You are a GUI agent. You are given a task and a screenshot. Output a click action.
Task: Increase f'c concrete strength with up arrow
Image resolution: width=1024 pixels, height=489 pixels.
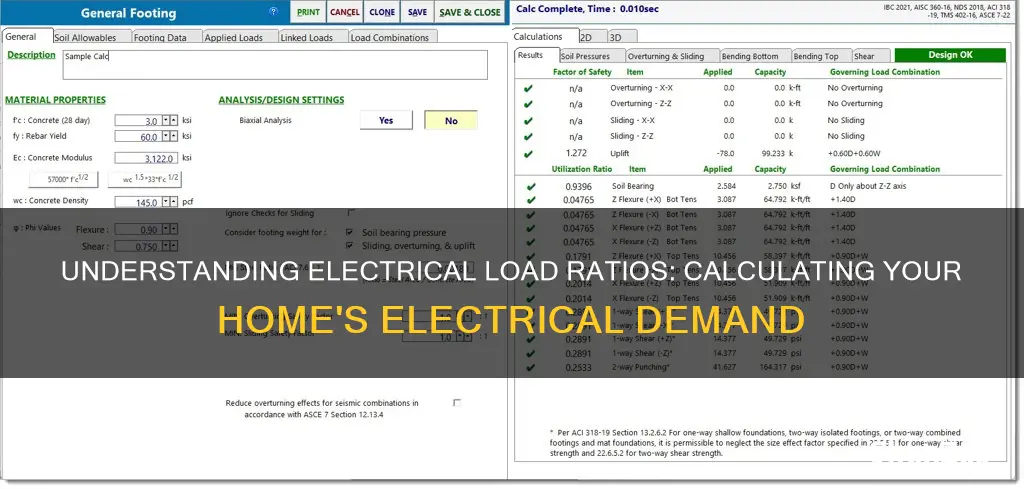coord(174,120)
